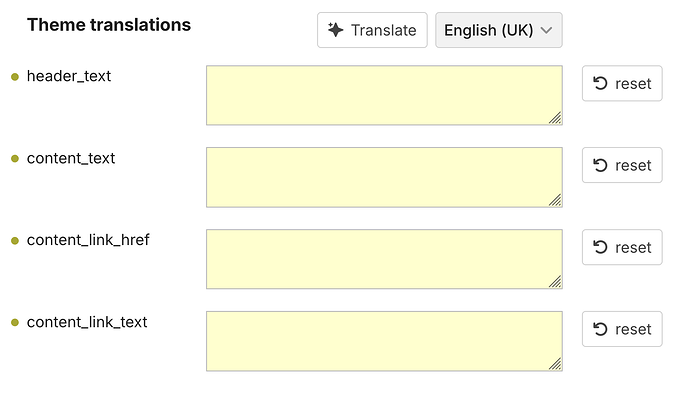Click the content_link_href key label
690x394 pixels.
[88, 240]
